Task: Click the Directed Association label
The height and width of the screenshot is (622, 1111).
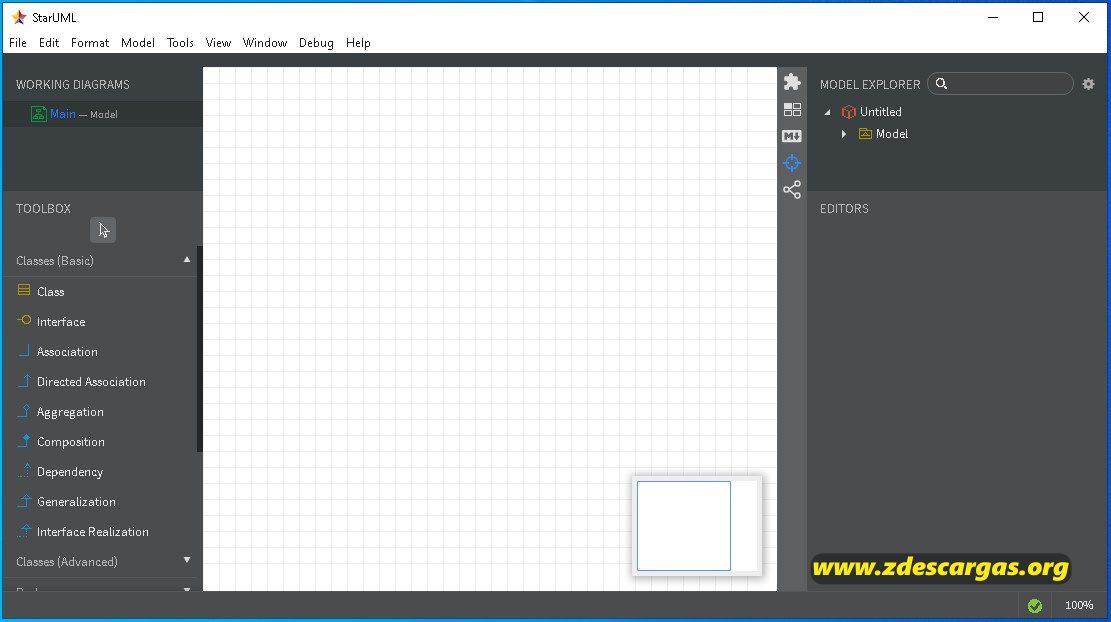Action: 91,382
